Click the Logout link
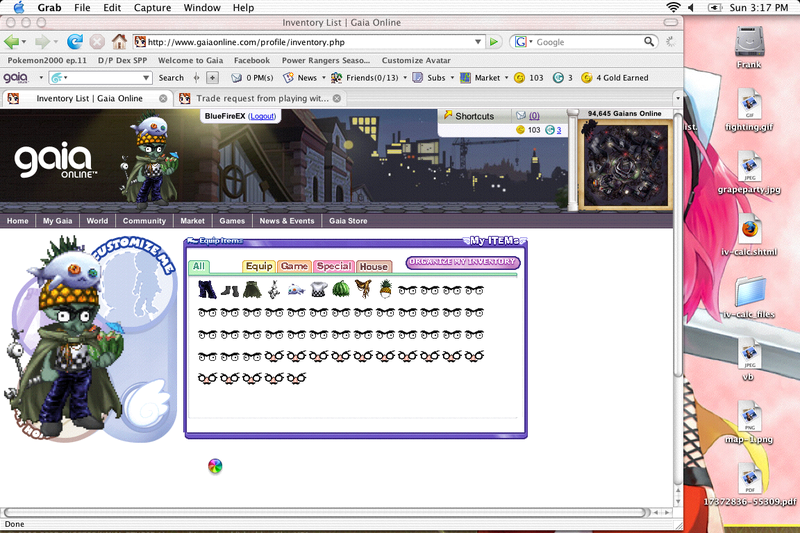The width and height of the screenshot is (800, 533). 262,116
